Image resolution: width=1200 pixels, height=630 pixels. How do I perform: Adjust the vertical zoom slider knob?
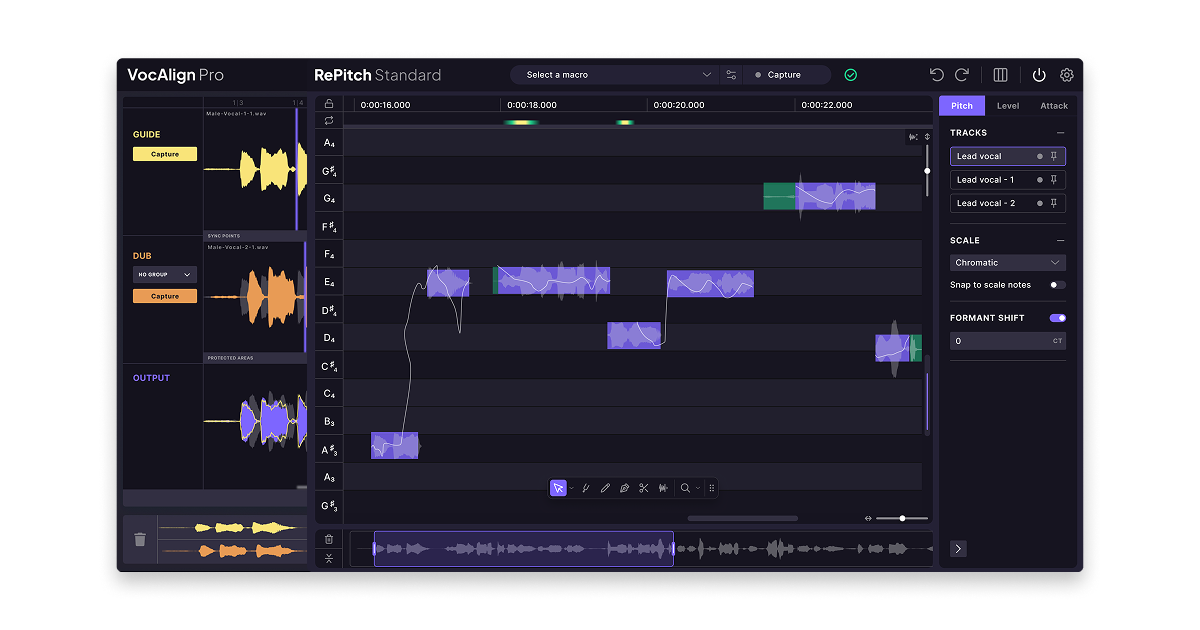(x=927, y=170)
